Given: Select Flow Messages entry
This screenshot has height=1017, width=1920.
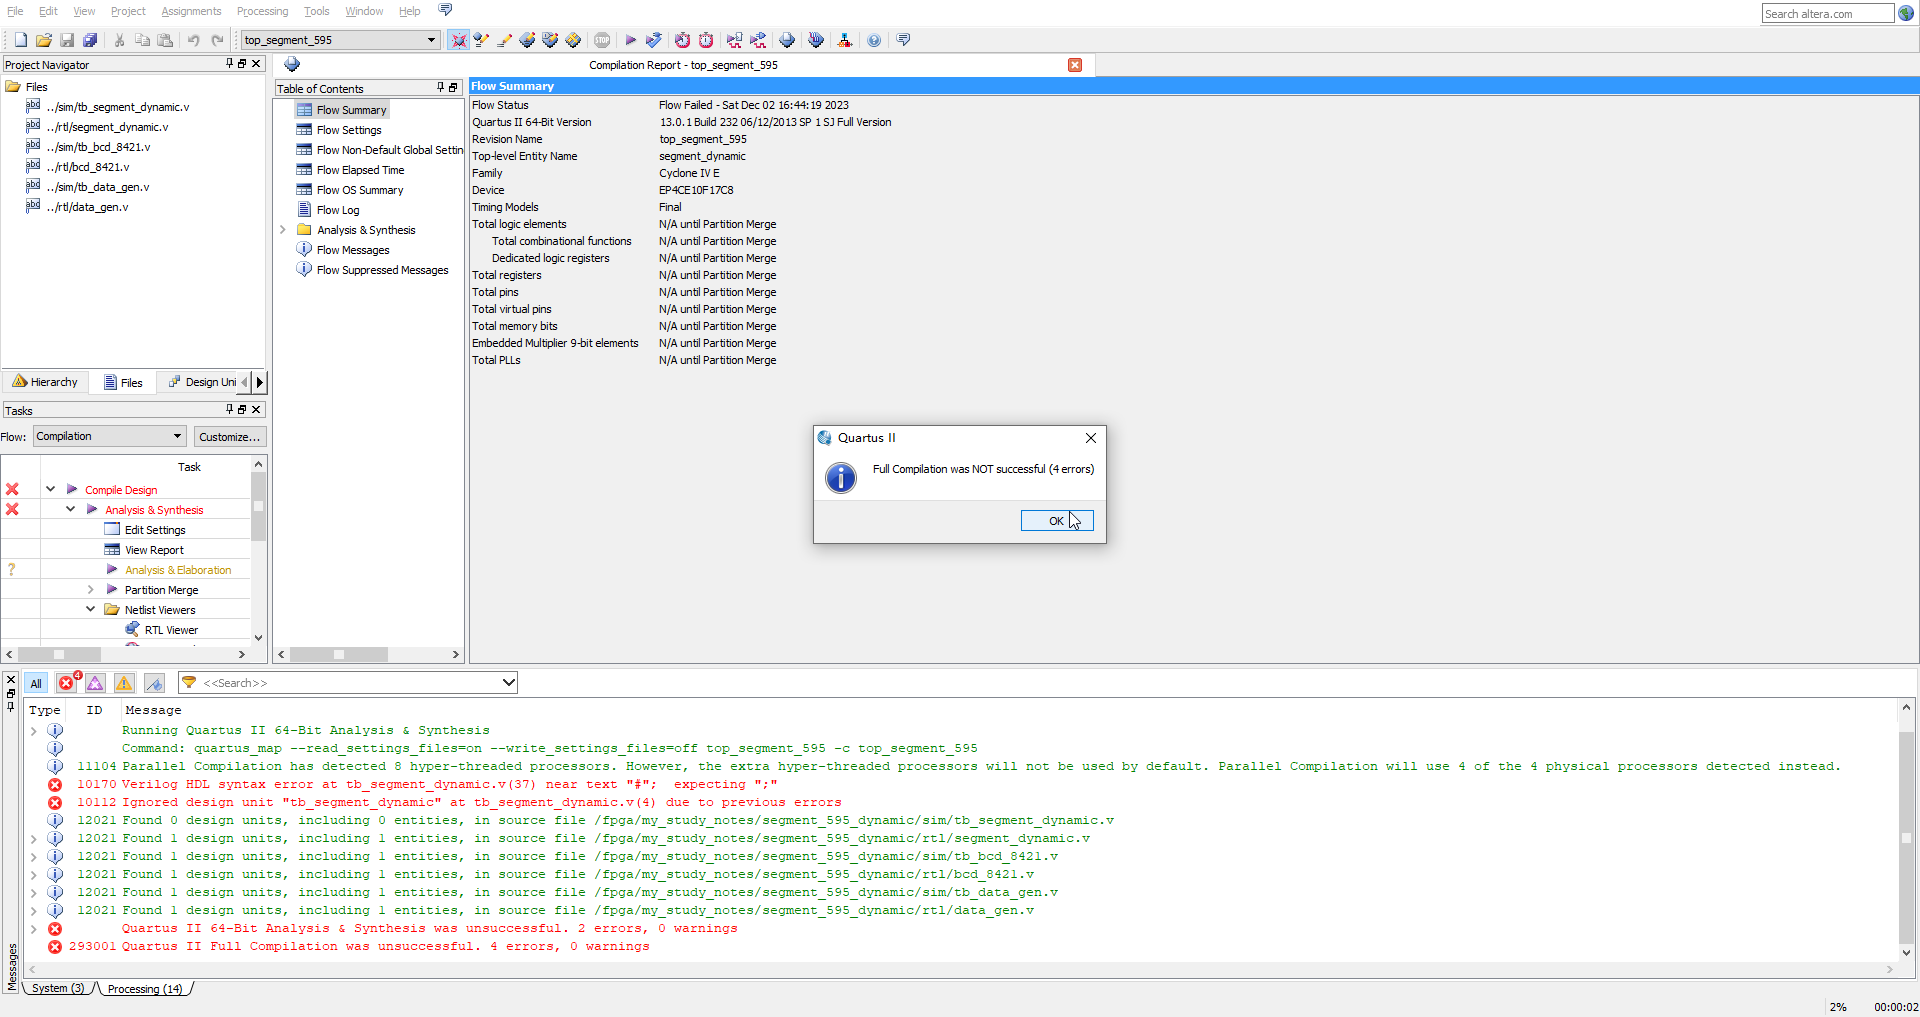Looking at the screenshot, I should (353, 250).
